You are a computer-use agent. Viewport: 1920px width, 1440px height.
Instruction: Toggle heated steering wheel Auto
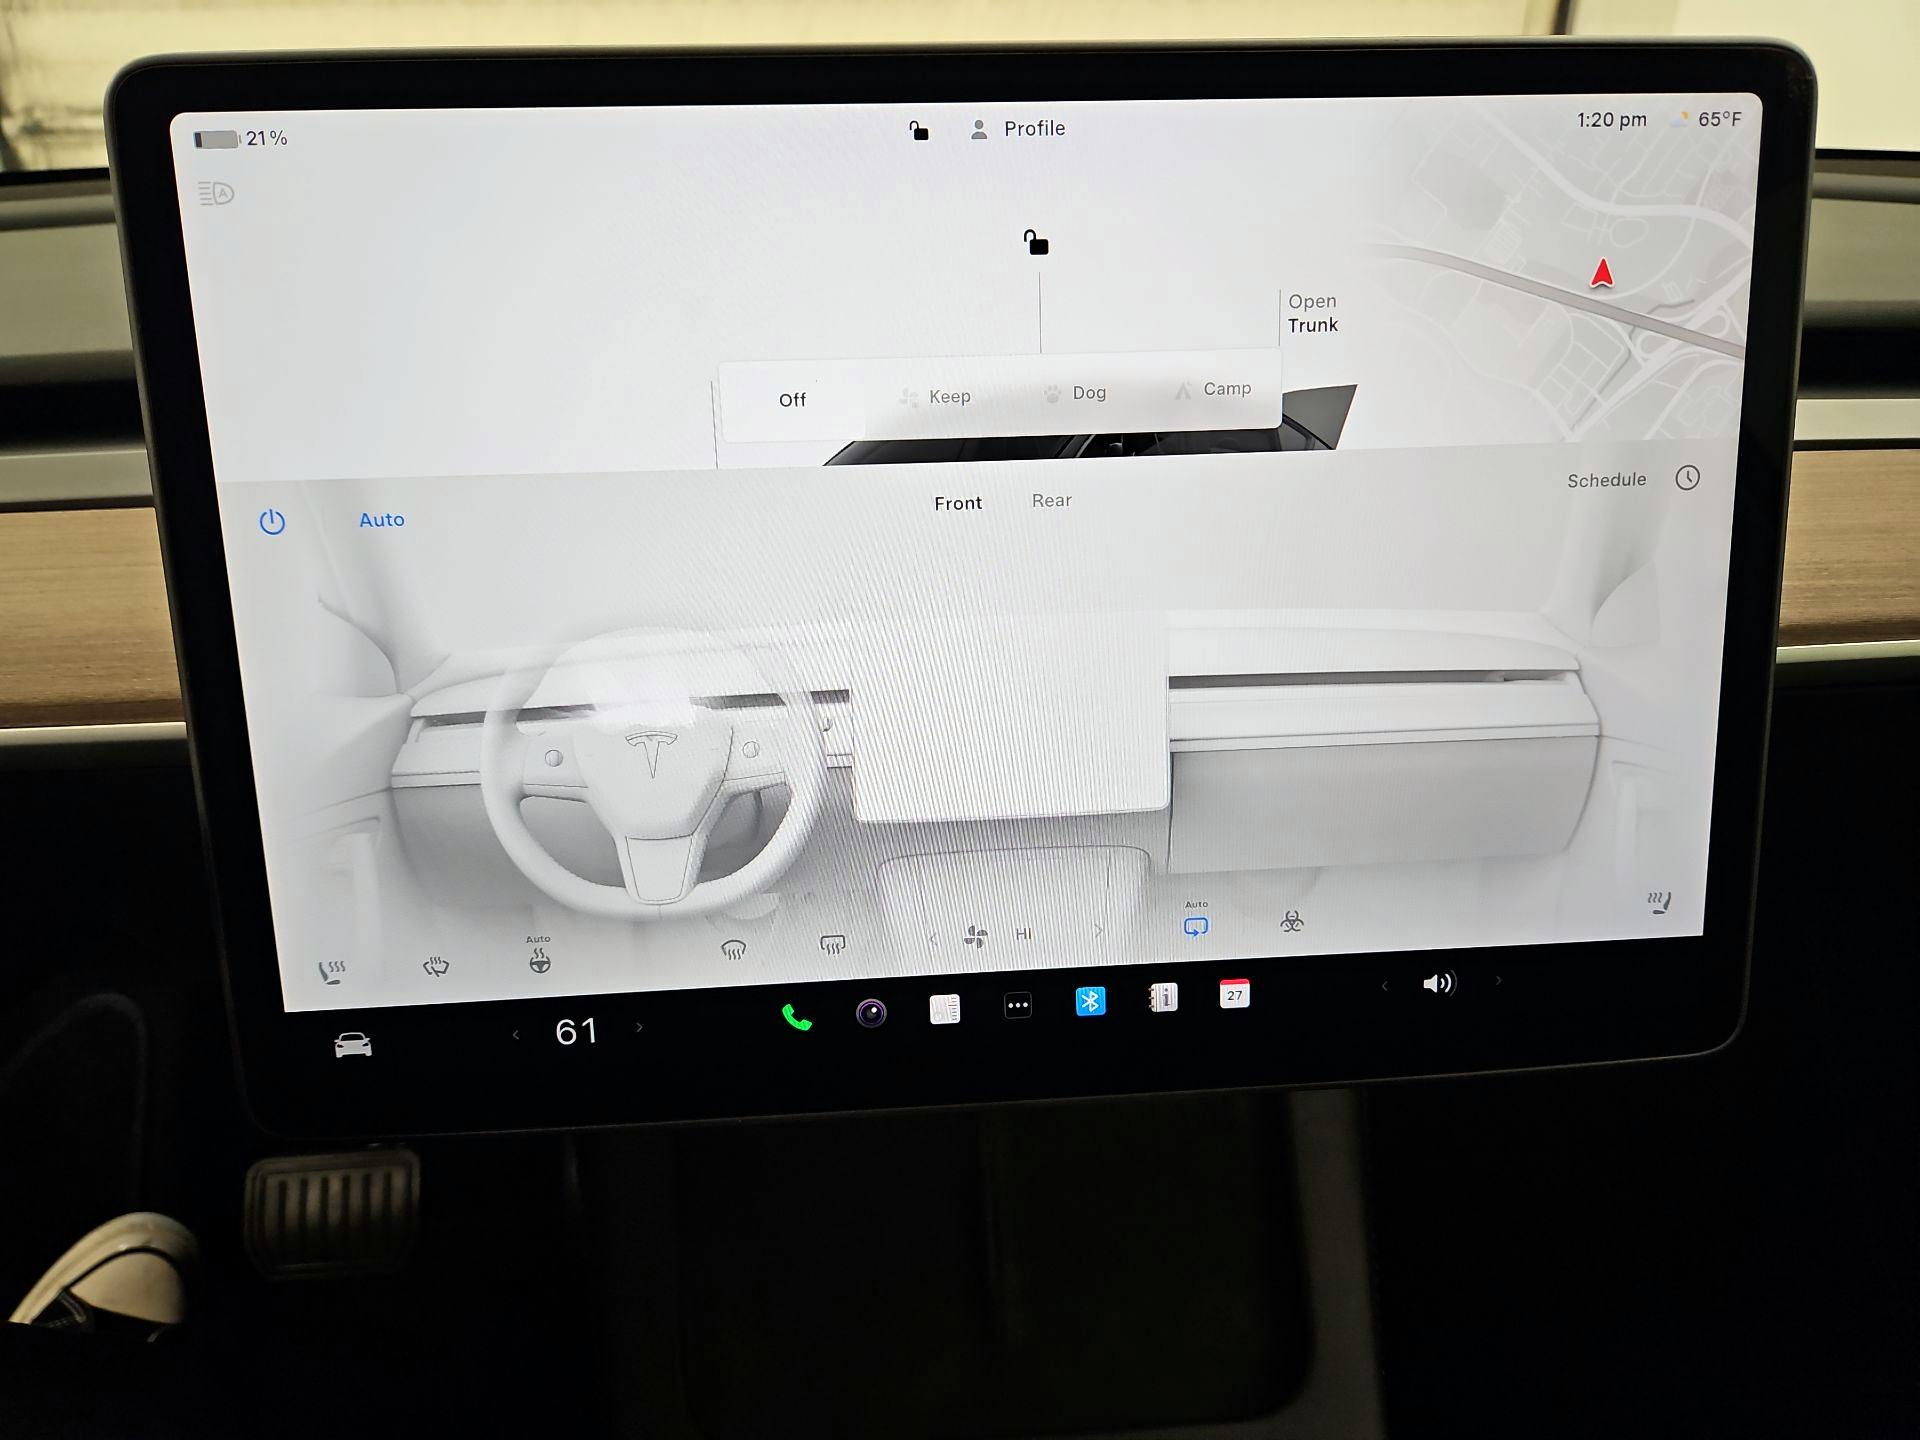[539, 956]
